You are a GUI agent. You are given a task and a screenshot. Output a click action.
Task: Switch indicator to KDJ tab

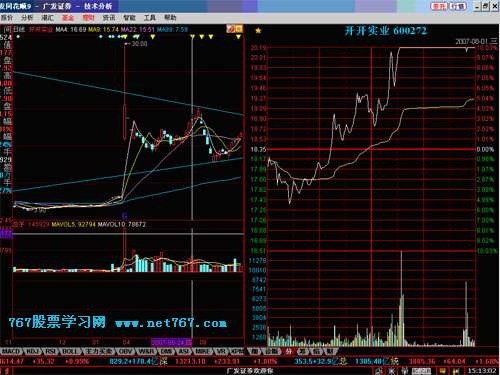(33, 351)
